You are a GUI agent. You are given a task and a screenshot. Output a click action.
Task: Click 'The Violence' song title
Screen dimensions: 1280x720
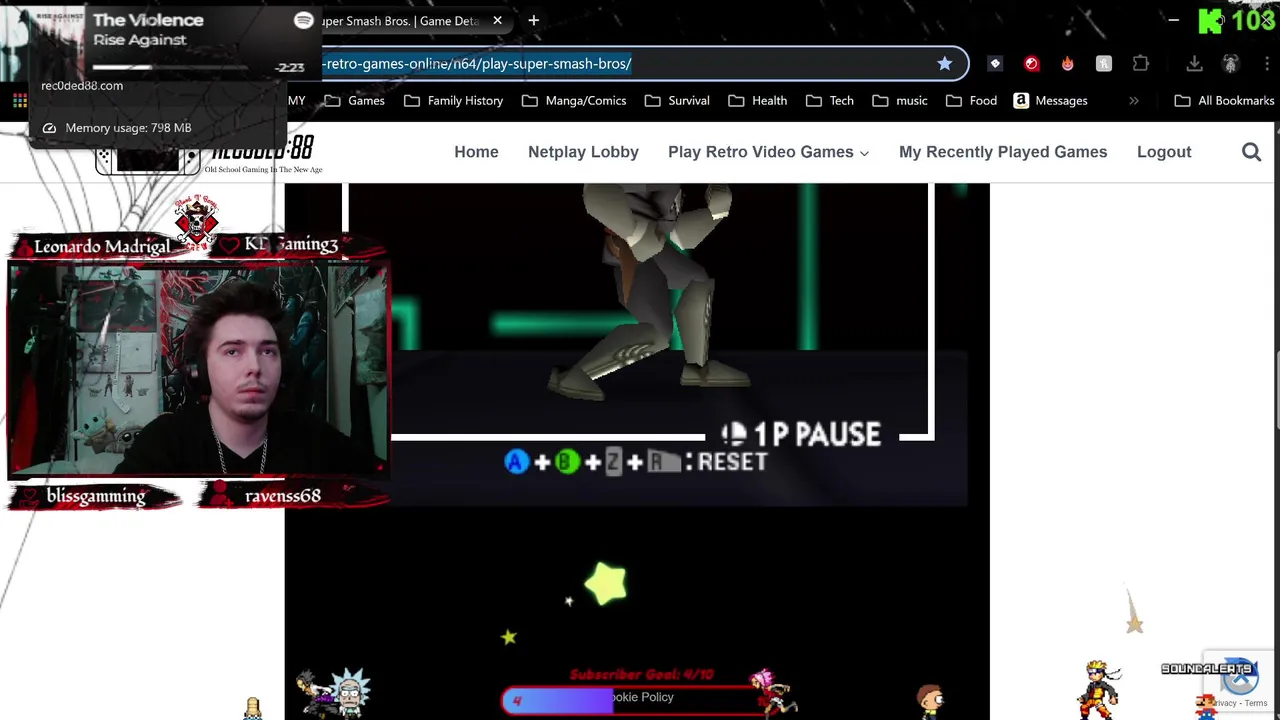pyautogui.click(x=148, y=20)
